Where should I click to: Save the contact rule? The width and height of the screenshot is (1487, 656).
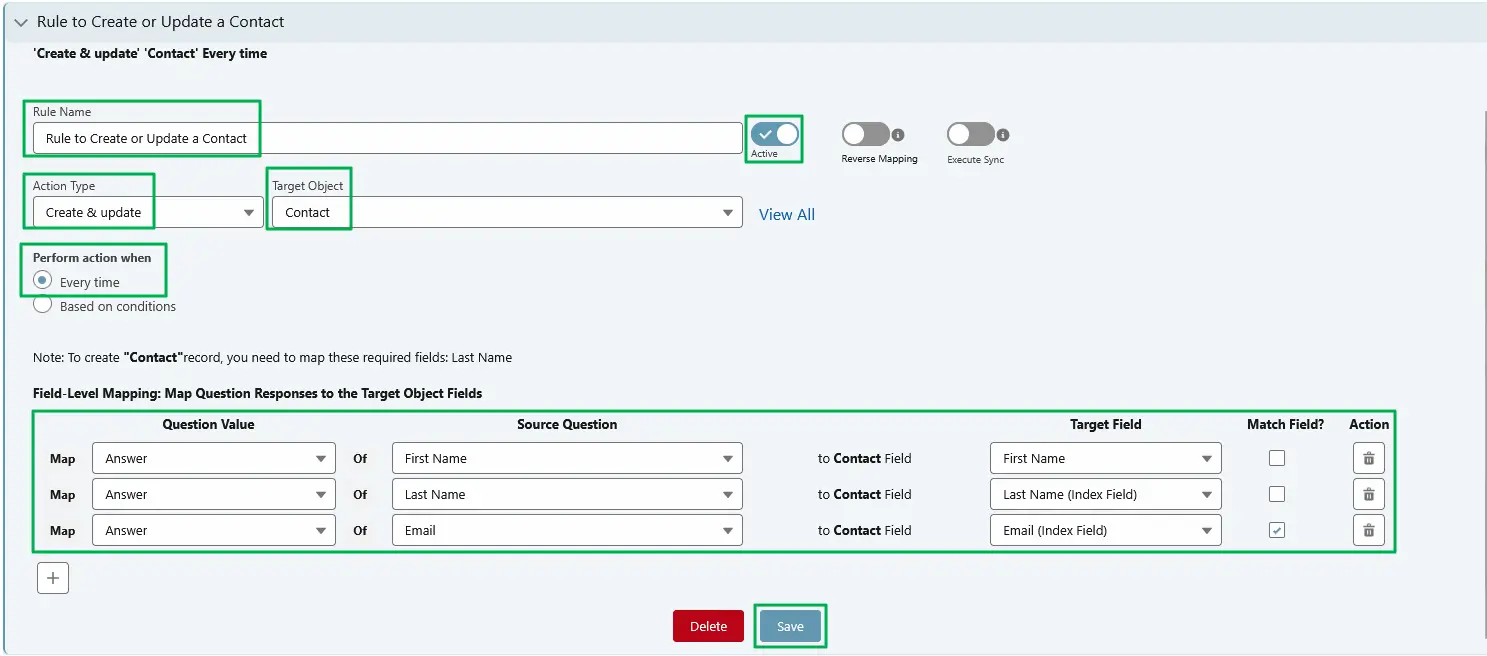[x=790, y=625]
